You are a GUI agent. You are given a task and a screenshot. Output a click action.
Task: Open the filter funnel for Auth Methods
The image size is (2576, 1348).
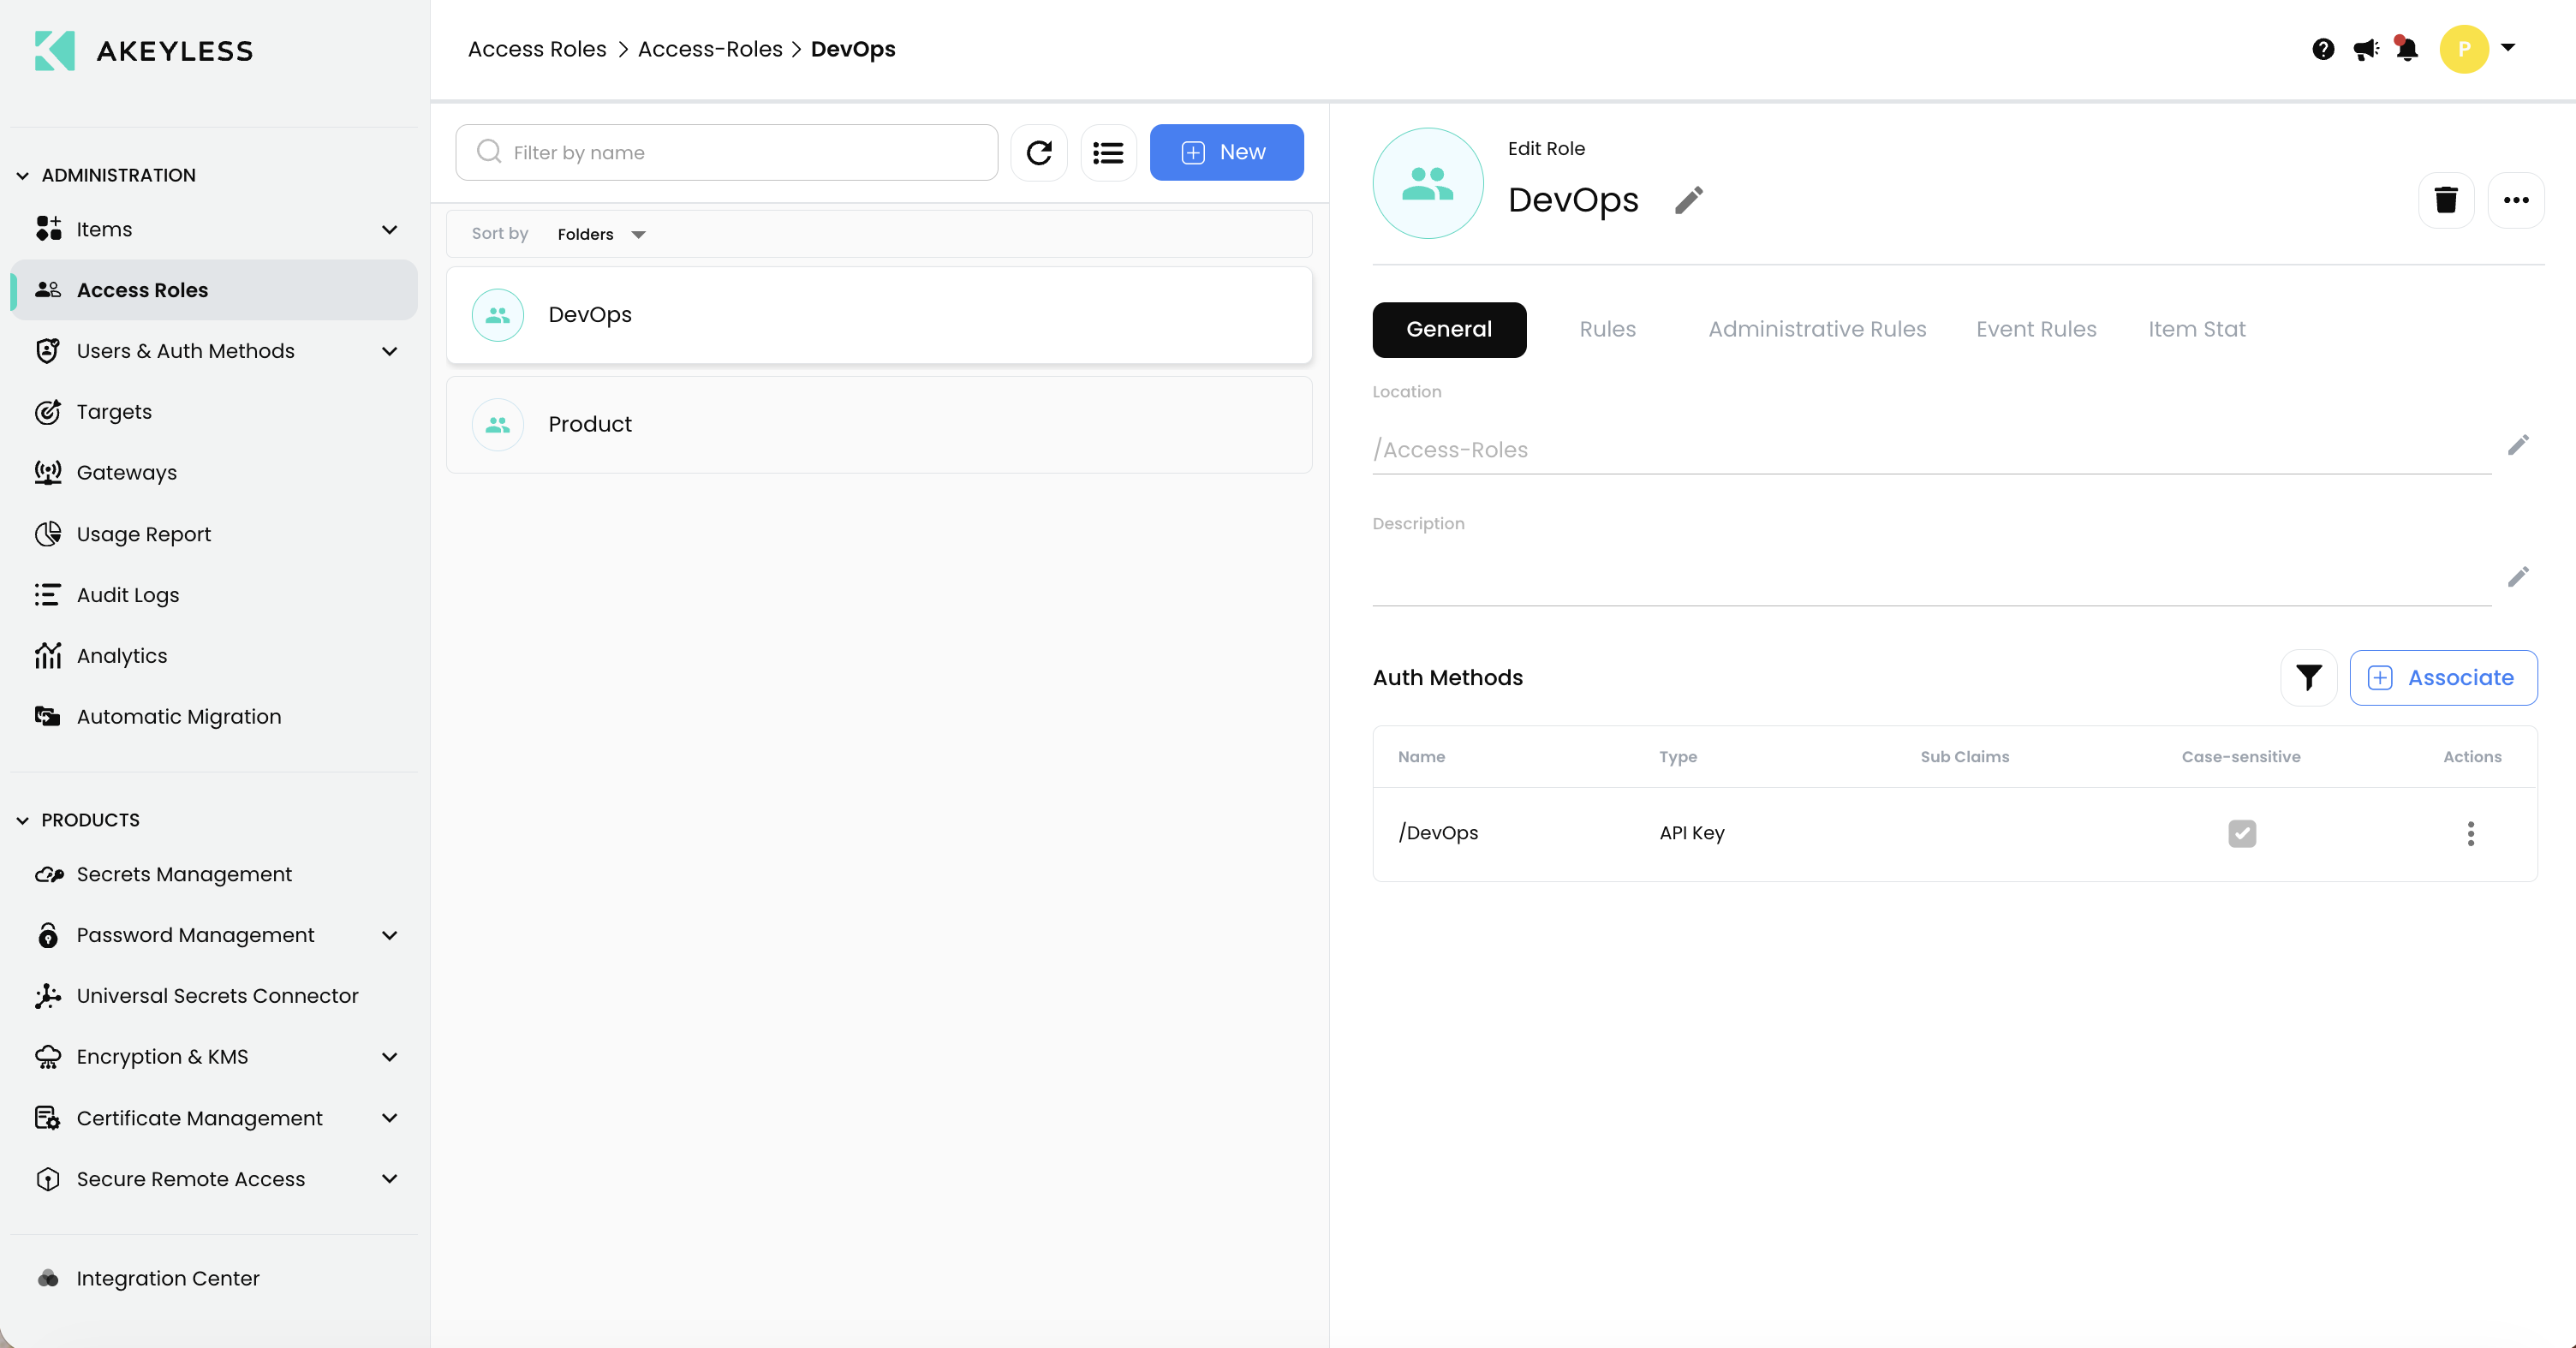pyautogui.click(x=2308, y=677)
